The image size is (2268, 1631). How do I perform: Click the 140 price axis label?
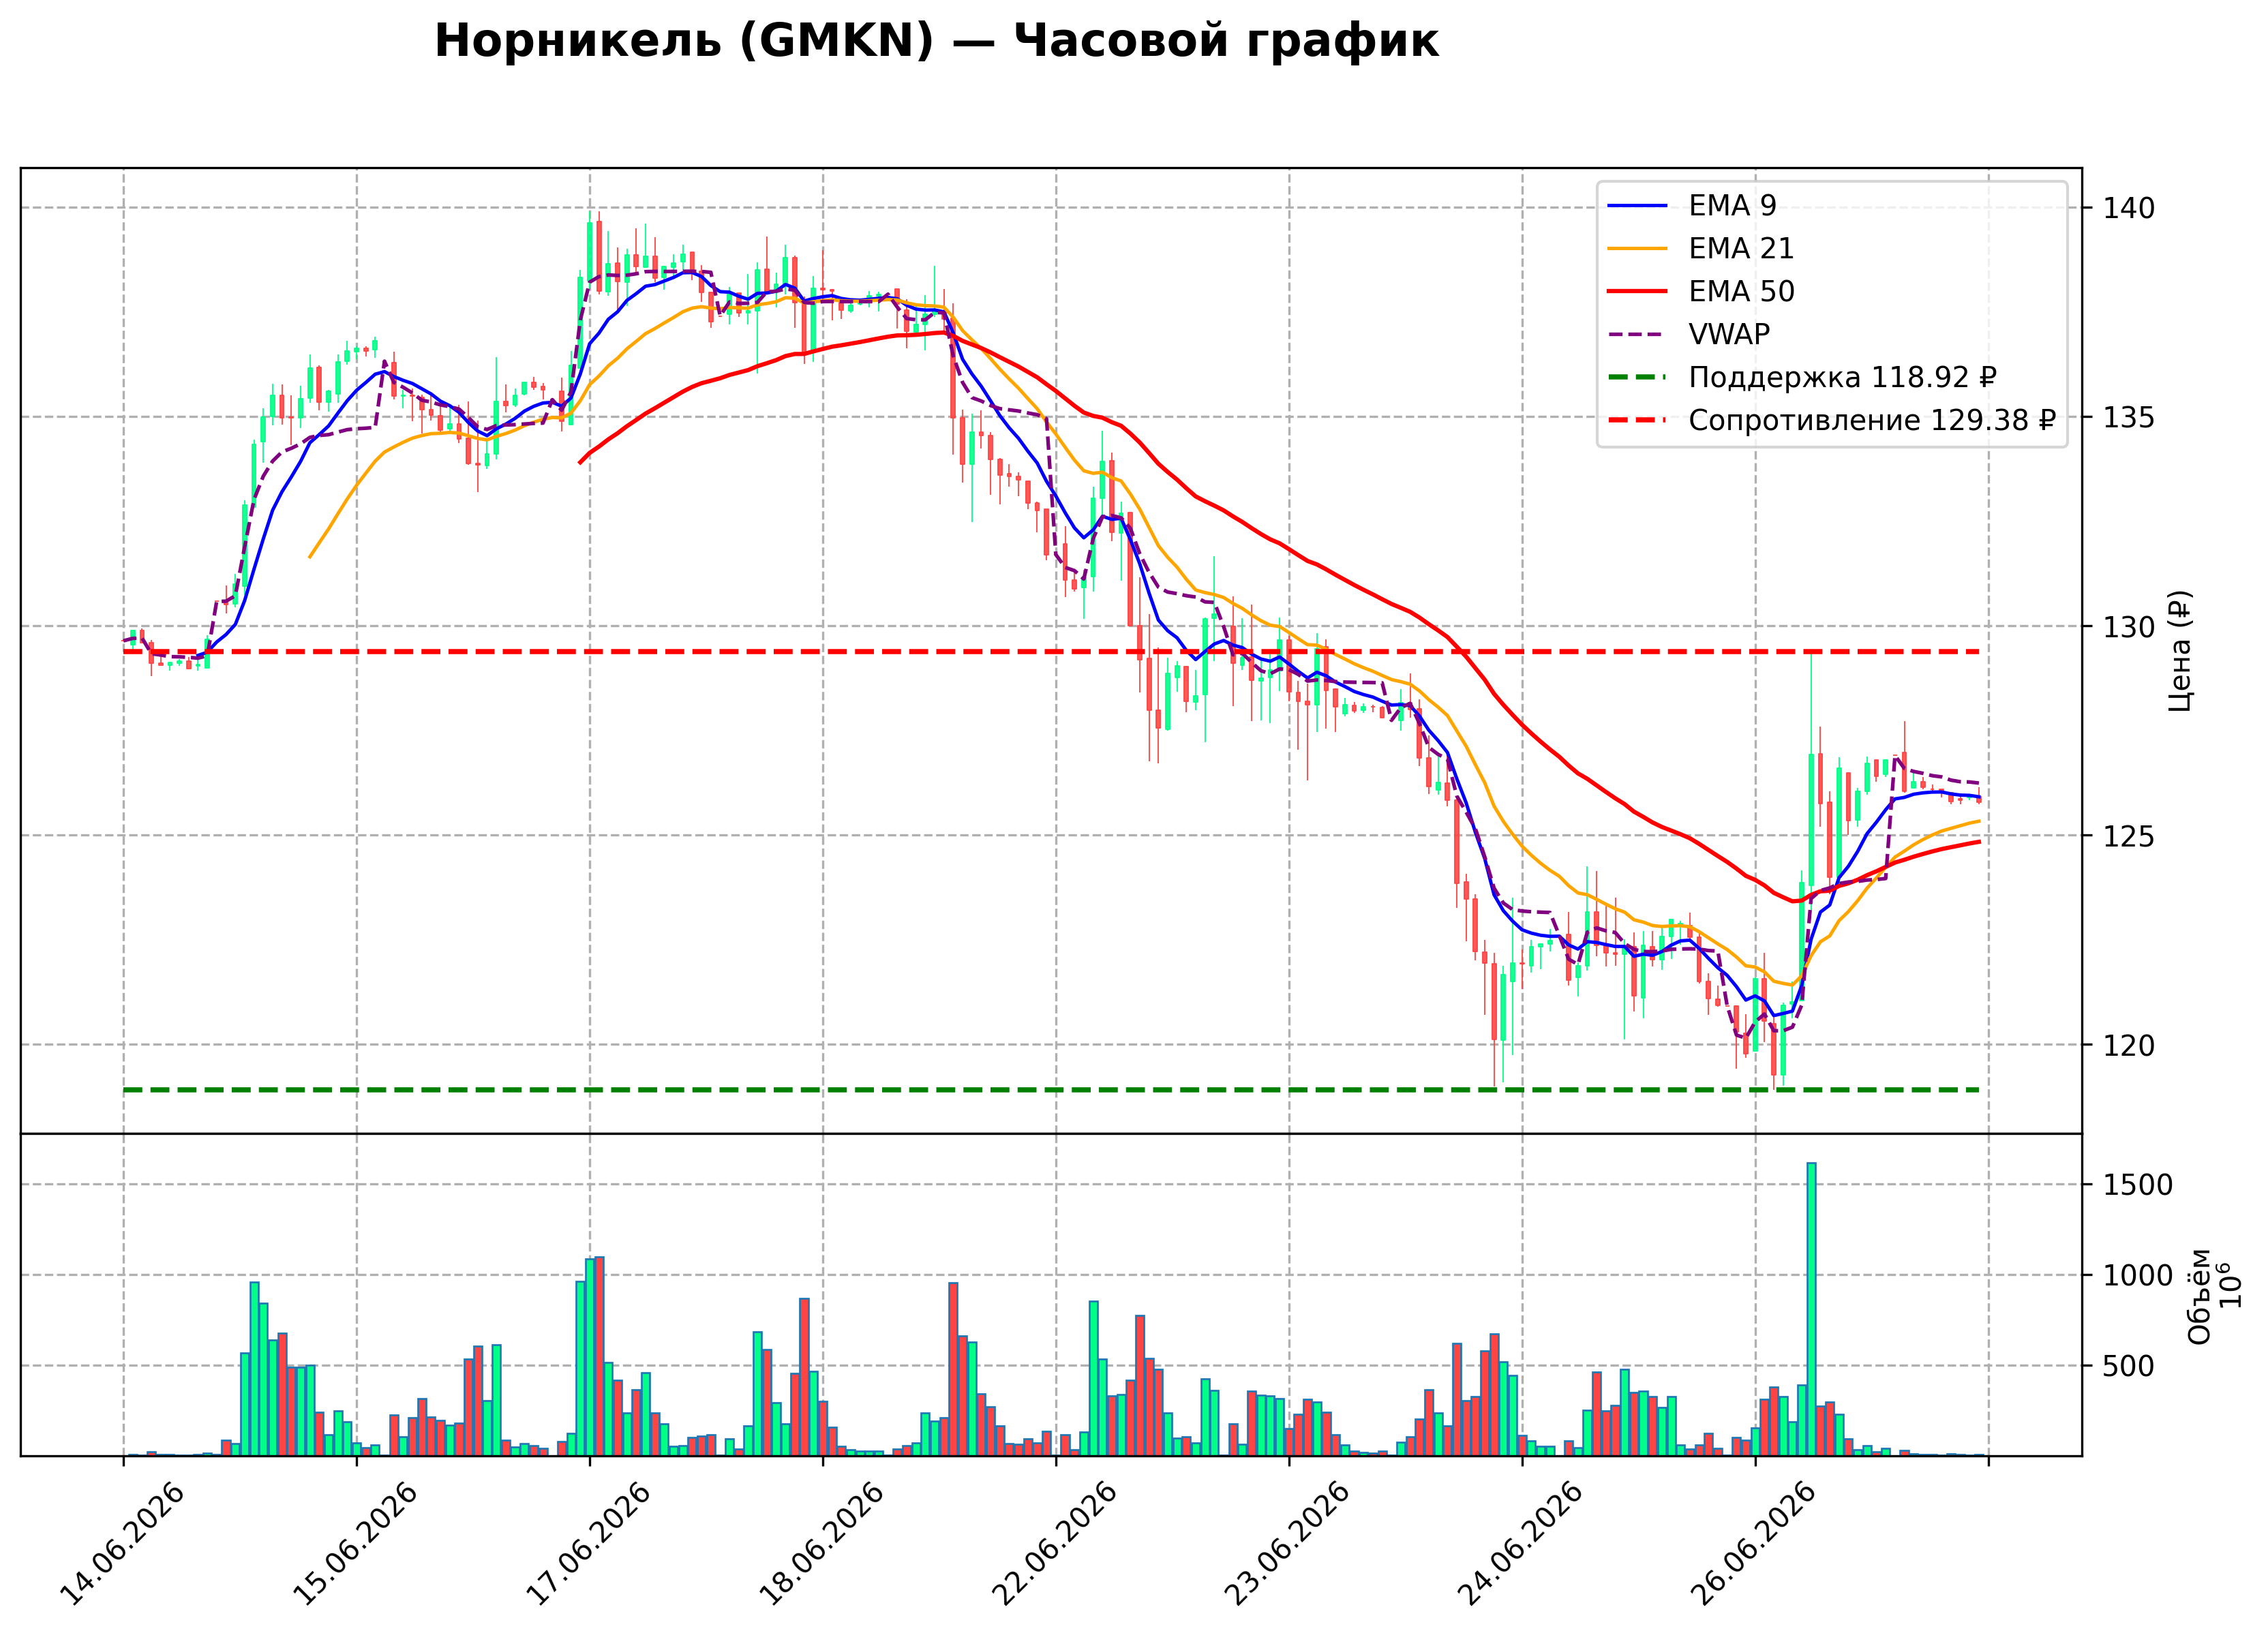[x=2129, y=208]
